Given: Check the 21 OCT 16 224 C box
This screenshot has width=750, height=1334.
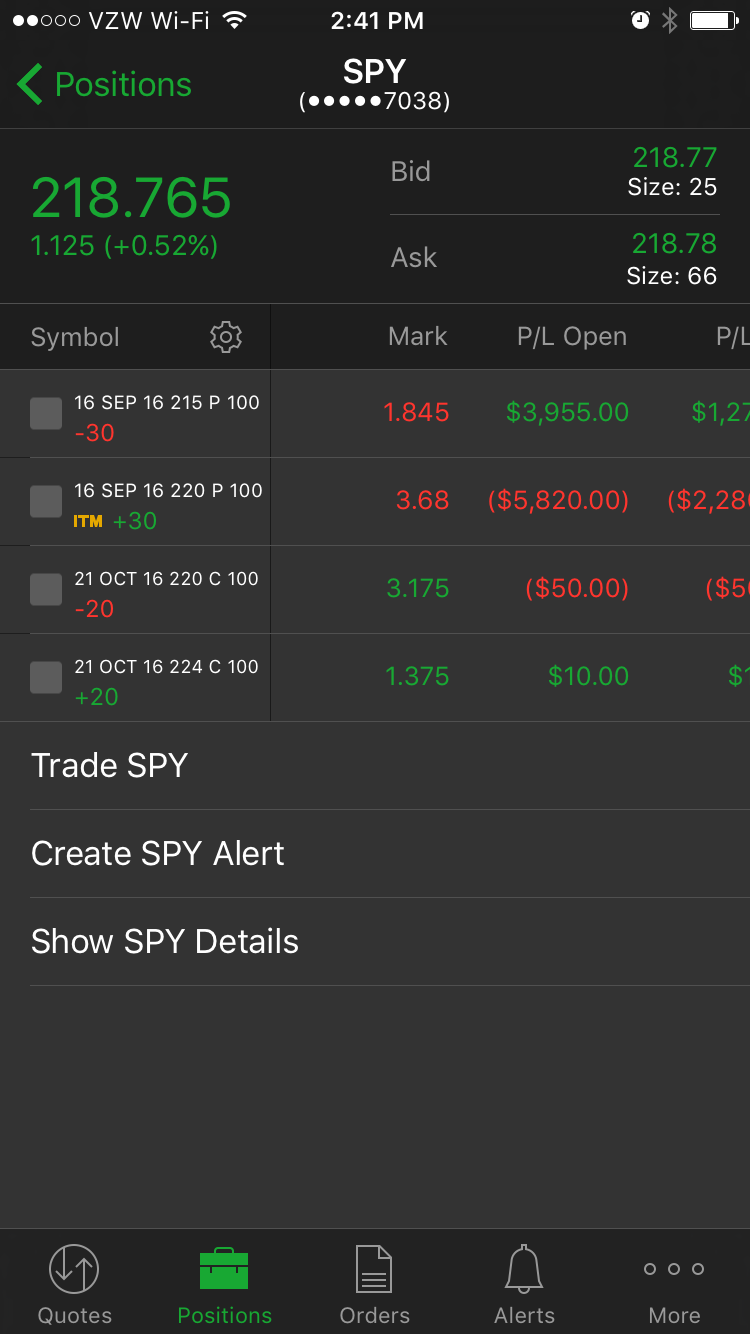Looking at the screenshot, I should 46,678.
